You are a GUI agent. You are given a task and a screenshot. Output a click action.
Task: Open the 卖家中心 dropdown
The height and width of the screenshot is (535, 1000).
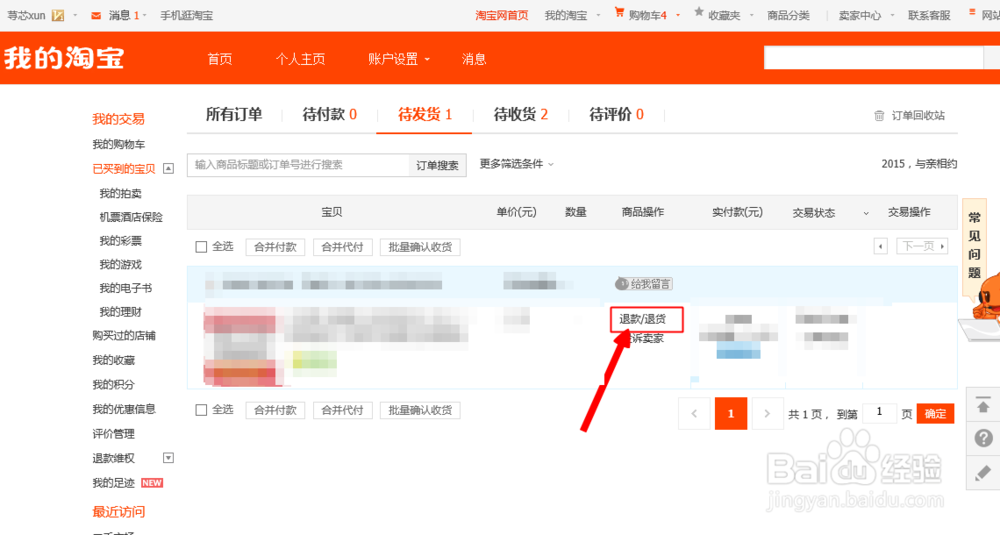tap(866, 15)
